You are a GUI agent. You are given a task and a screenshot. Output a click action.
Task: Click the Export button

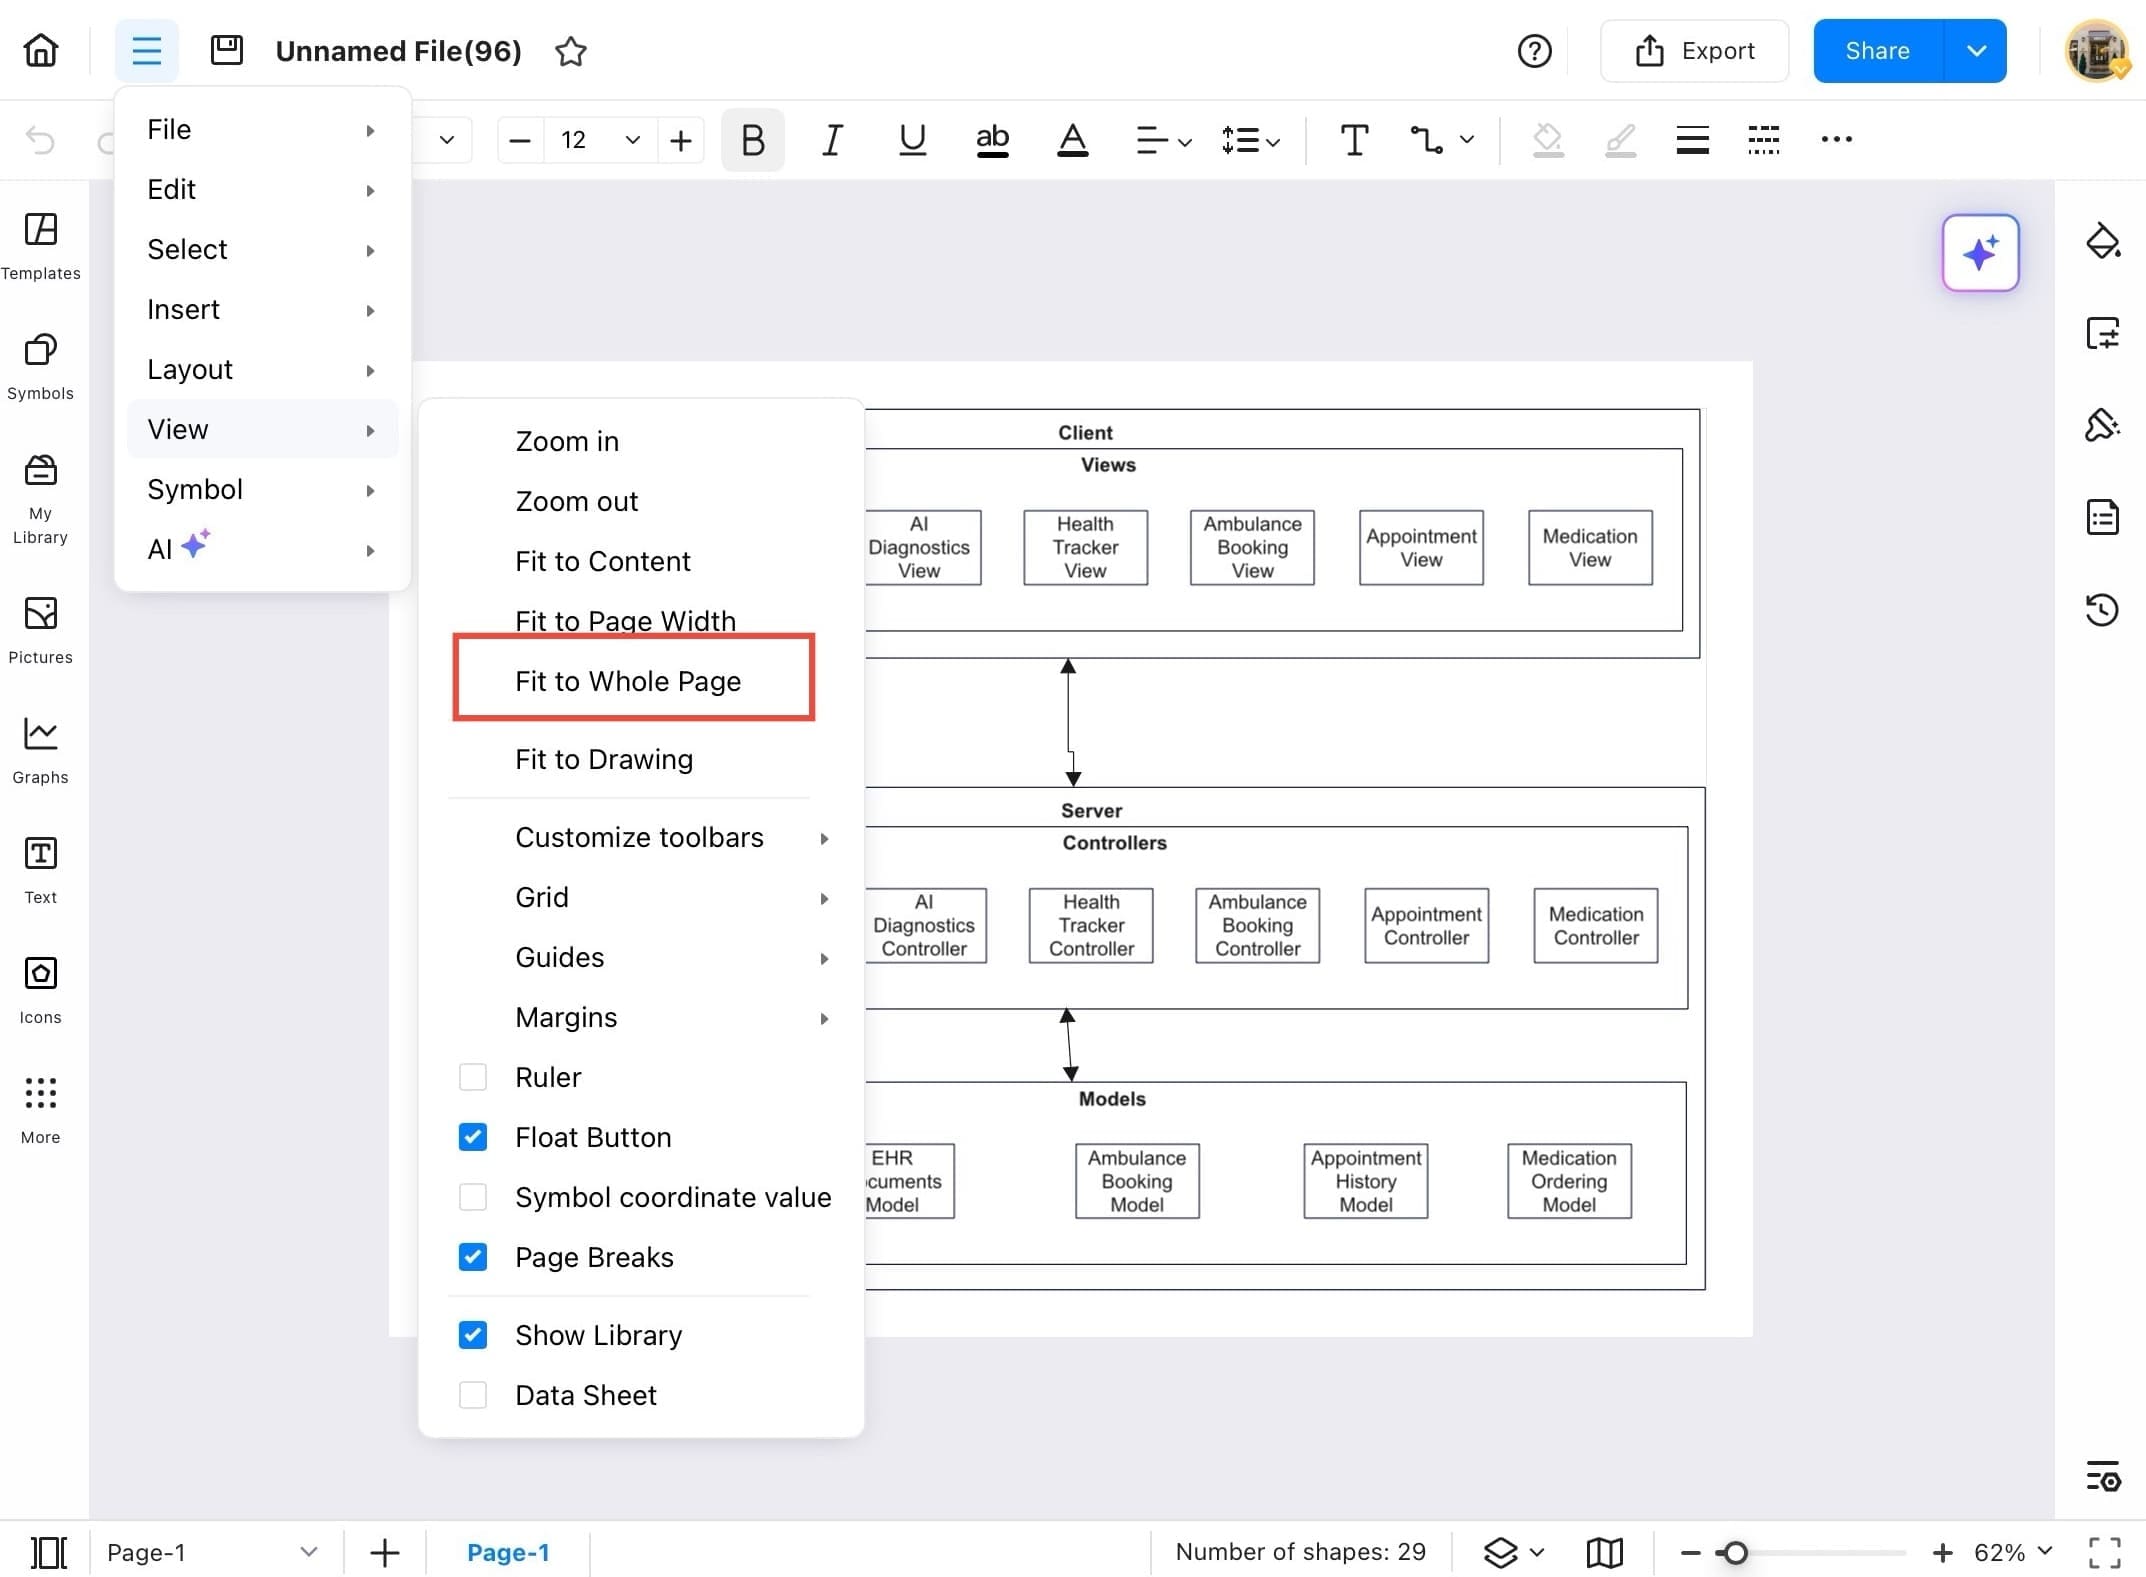(x=1694, y=51)
